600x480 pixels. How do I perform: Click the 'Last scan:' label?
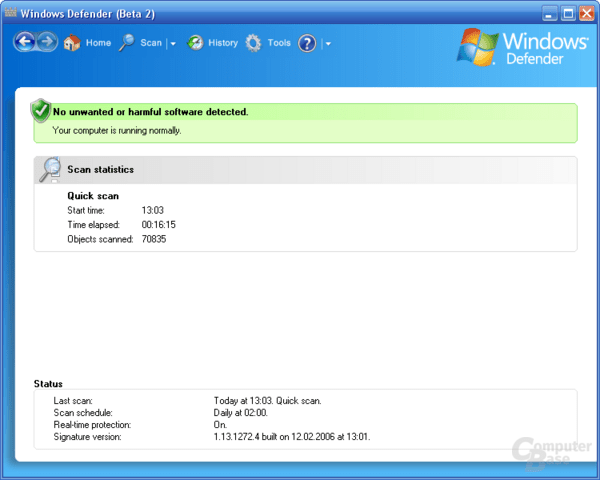73,401
